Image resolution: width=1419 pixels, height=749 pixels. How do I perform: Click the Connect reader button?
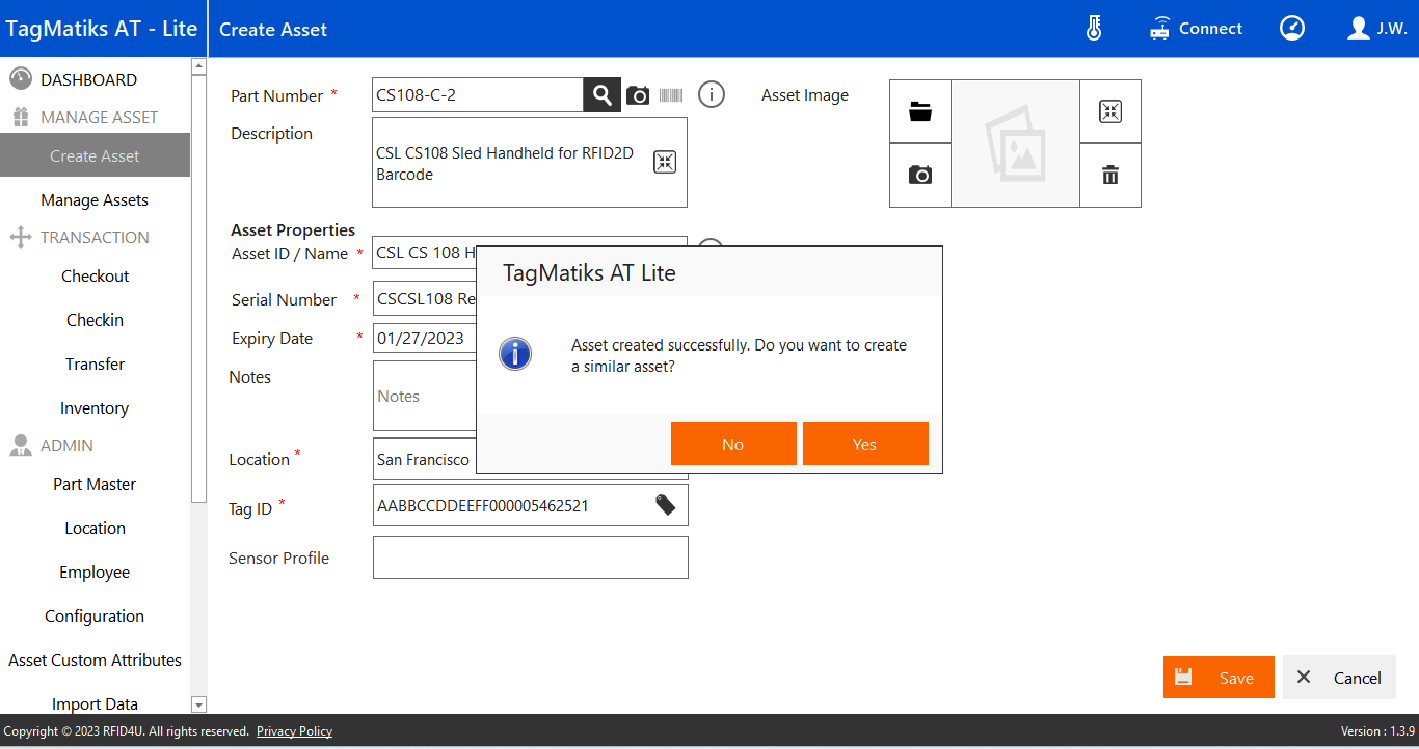click(1196, 29)
